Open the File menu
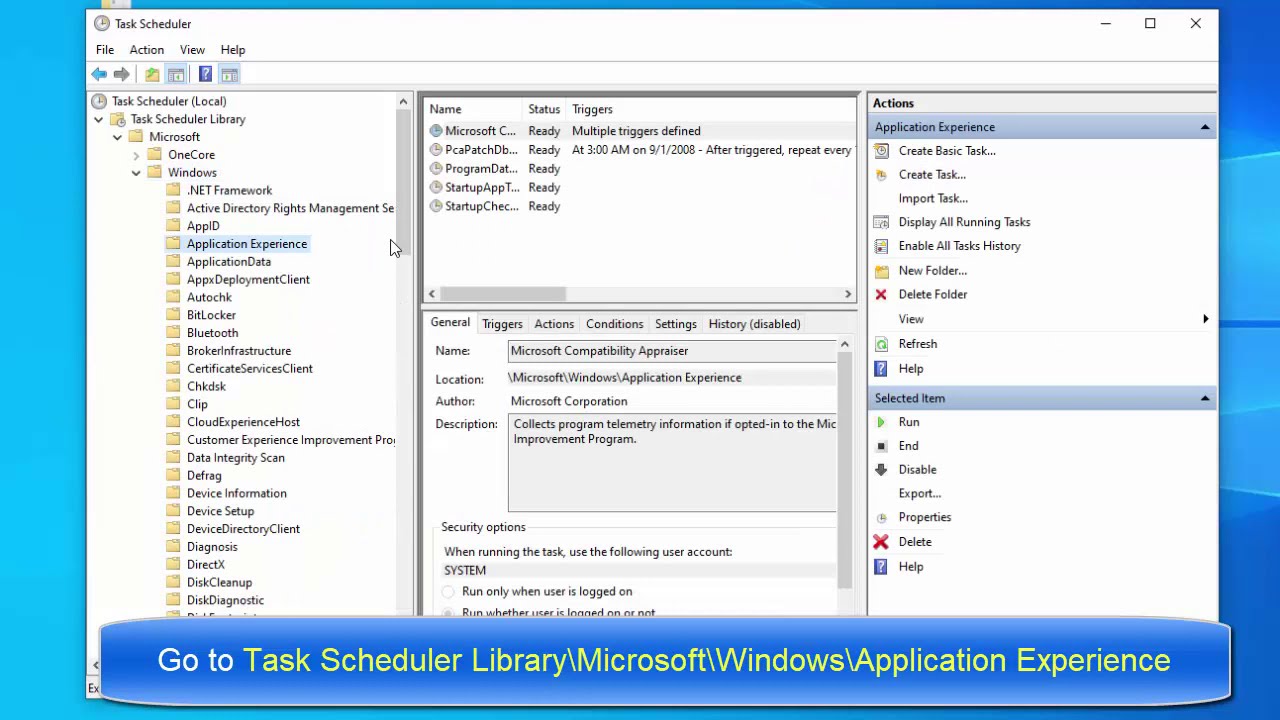 click(x=105, y=50)
